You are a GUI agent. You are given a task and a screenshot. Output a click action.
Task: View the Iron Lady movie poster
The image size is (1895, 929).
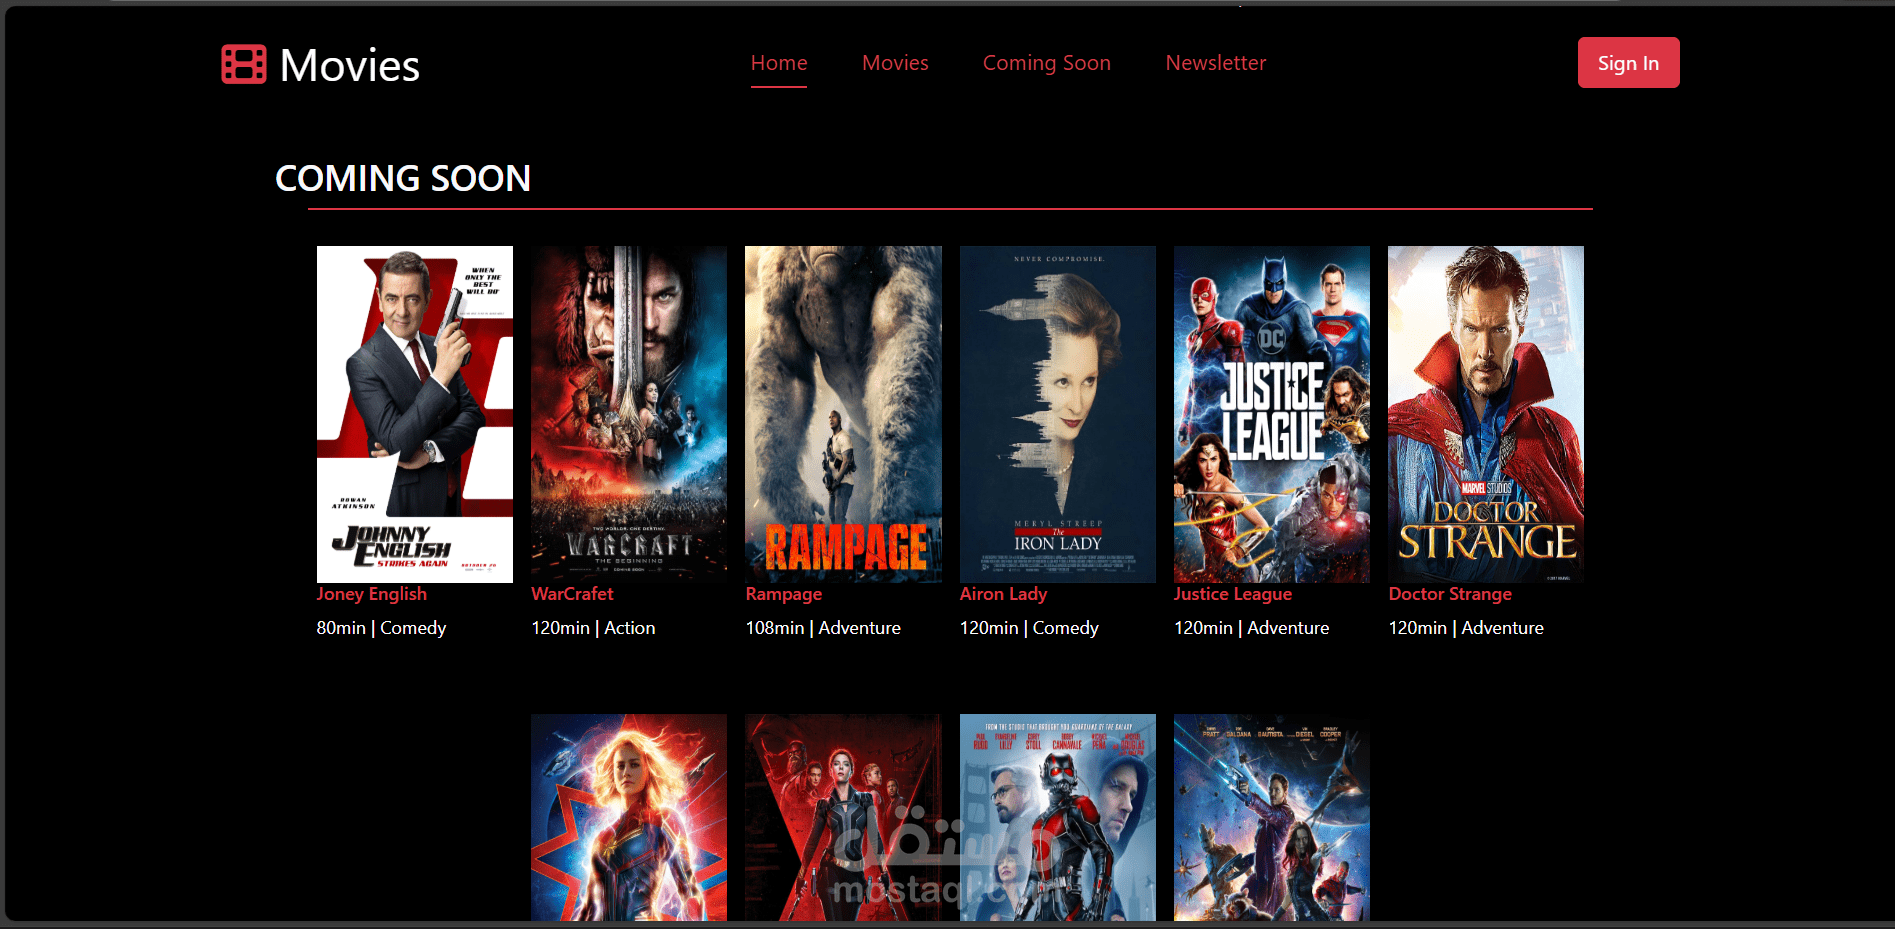point(1058,414)
